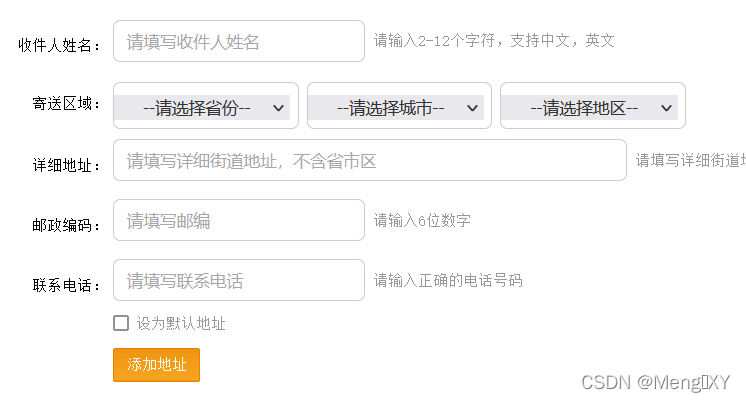Click the chevron arrow in the 请选择城市 dropdown
This screenshot has width=746, height=402.
472,108
